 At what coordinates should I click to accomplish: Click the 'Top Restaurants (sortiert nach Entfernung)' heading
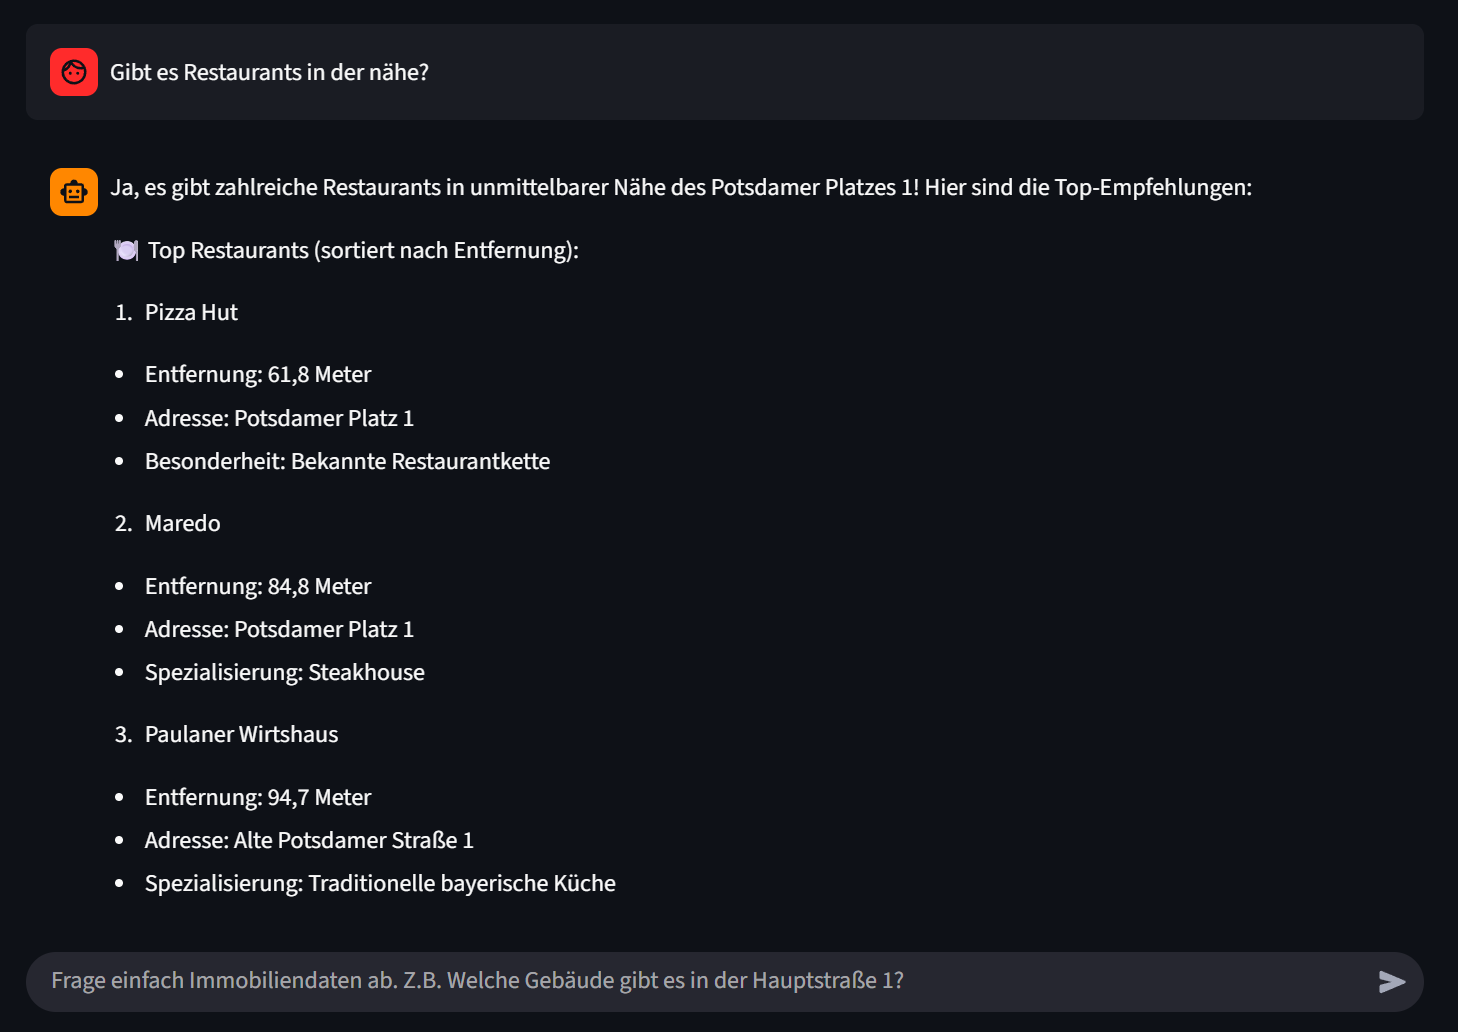[363, 251]
